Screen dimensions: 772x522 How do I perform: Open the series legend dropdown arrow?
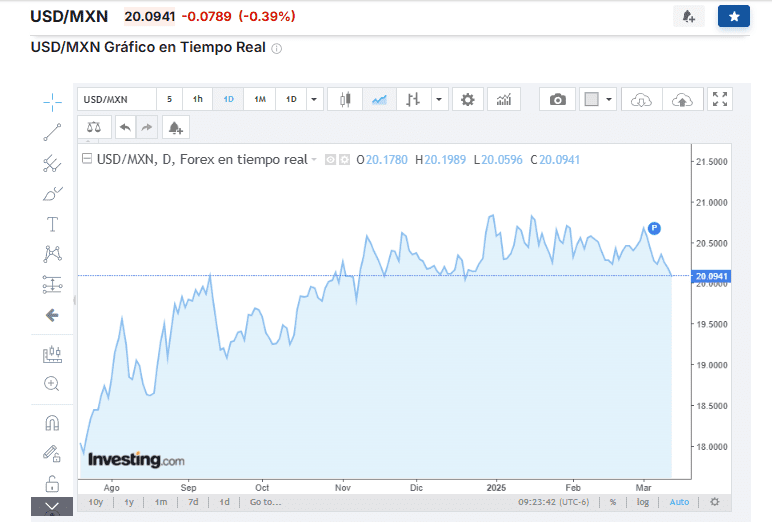(314, 160)
